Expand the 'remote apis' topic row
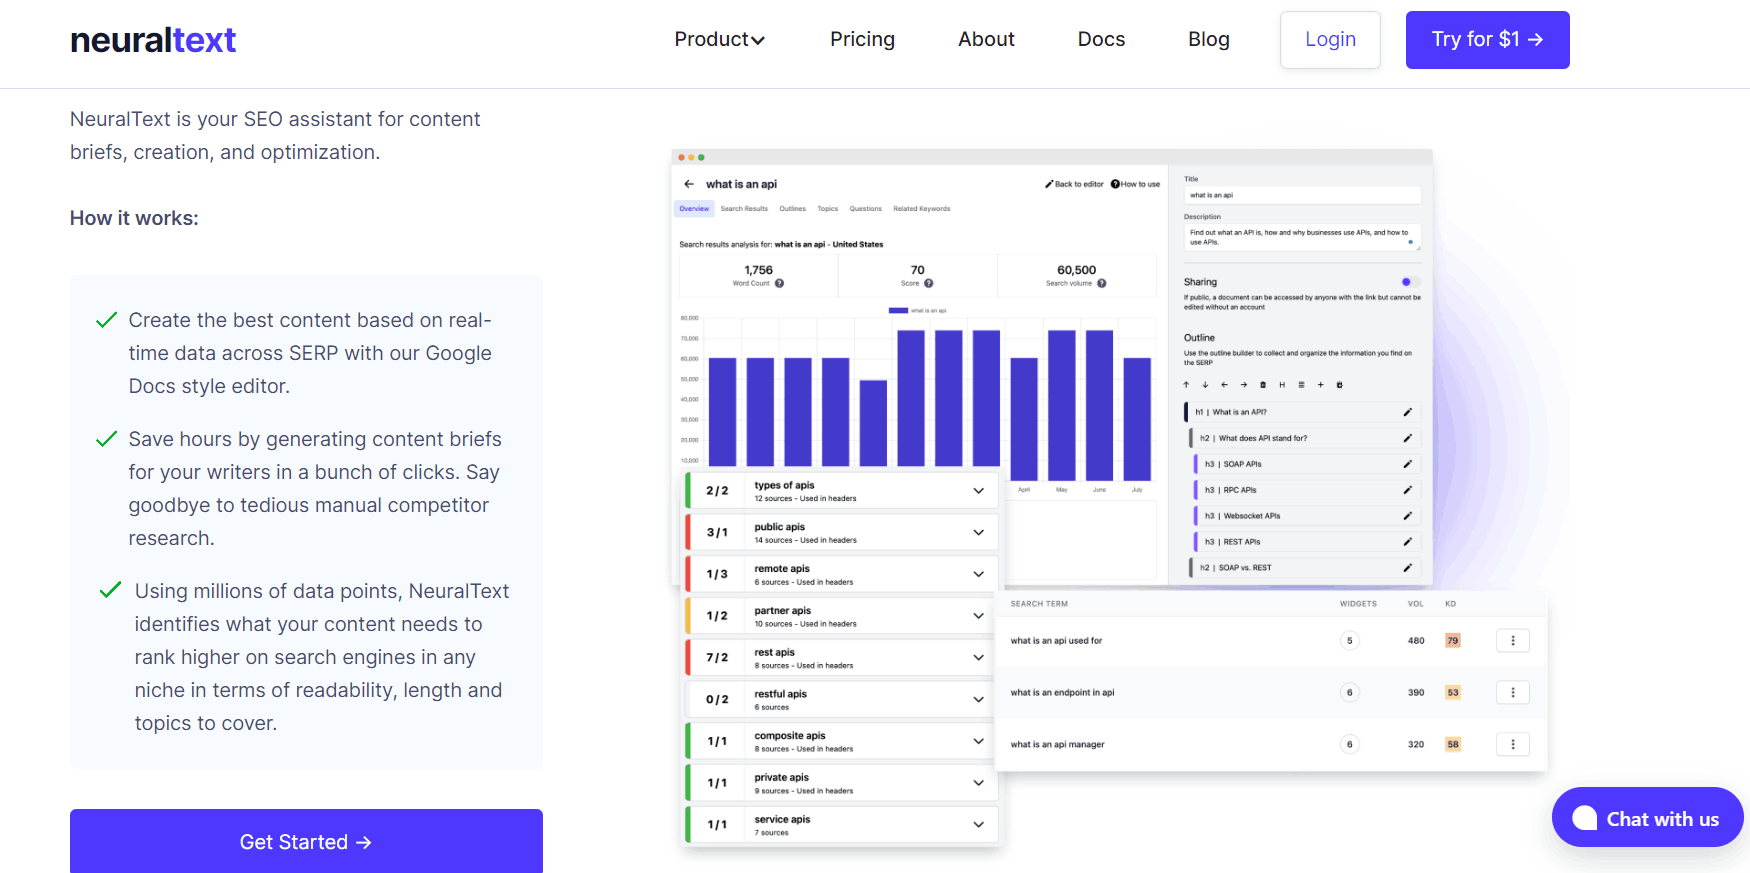This screenshot has height=873, width=1750. (x=978, y=574)
